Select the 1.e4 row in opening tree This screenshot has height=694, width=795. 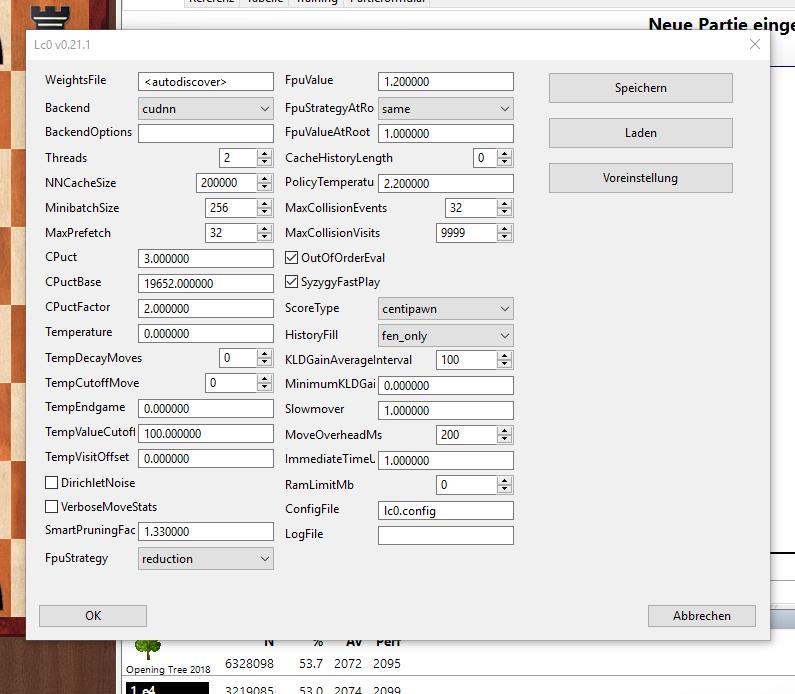[167, 688]
